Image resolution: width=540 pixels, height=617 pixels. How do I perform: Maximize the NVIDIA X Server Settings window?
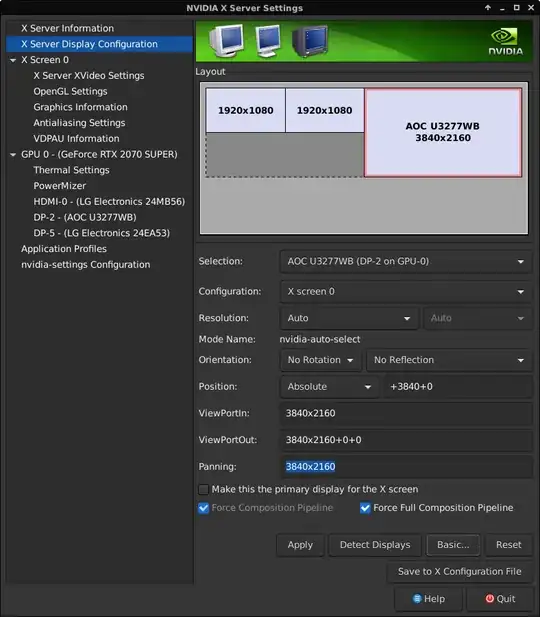pos(517,7)
